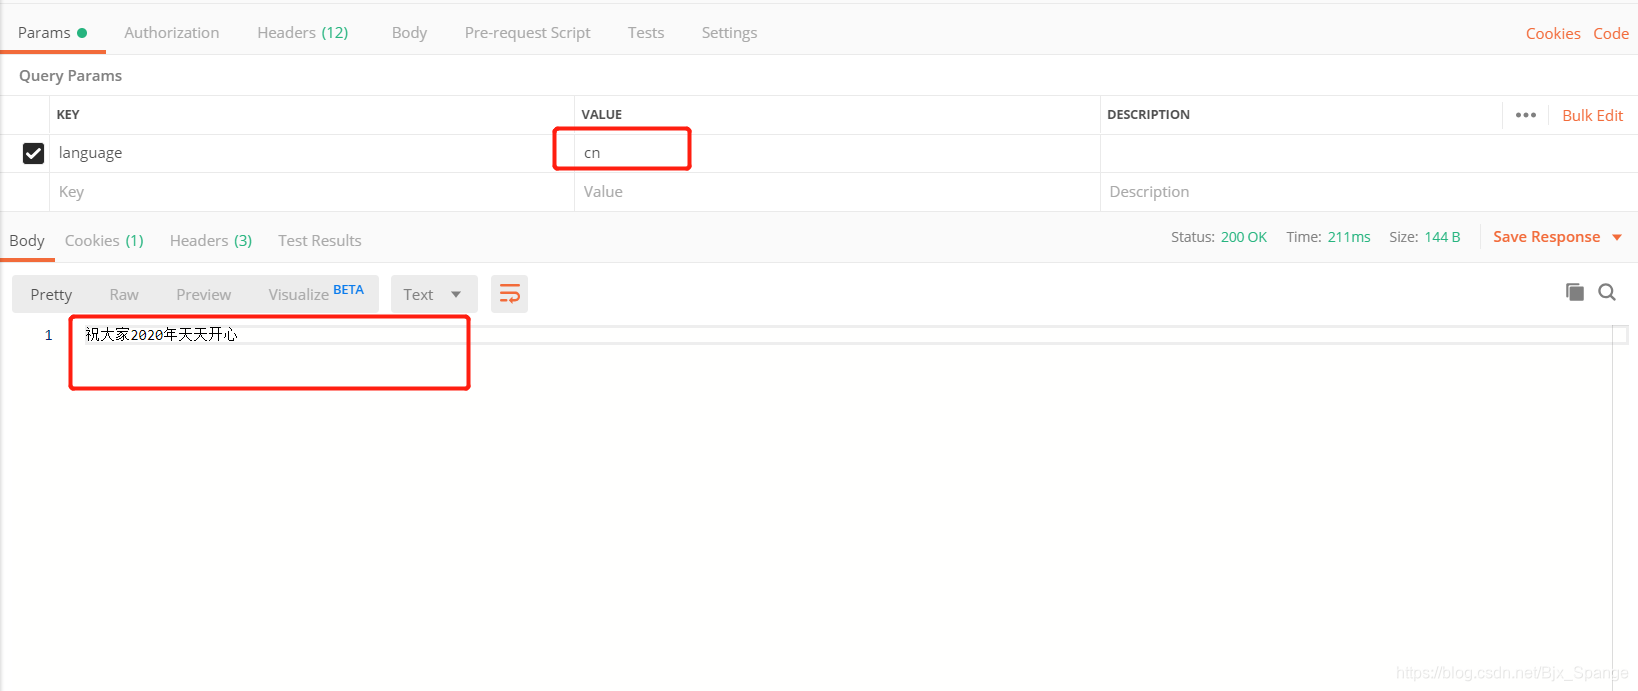
Task: Click the 'Query Params' heading
Action: tap(70, 75)
